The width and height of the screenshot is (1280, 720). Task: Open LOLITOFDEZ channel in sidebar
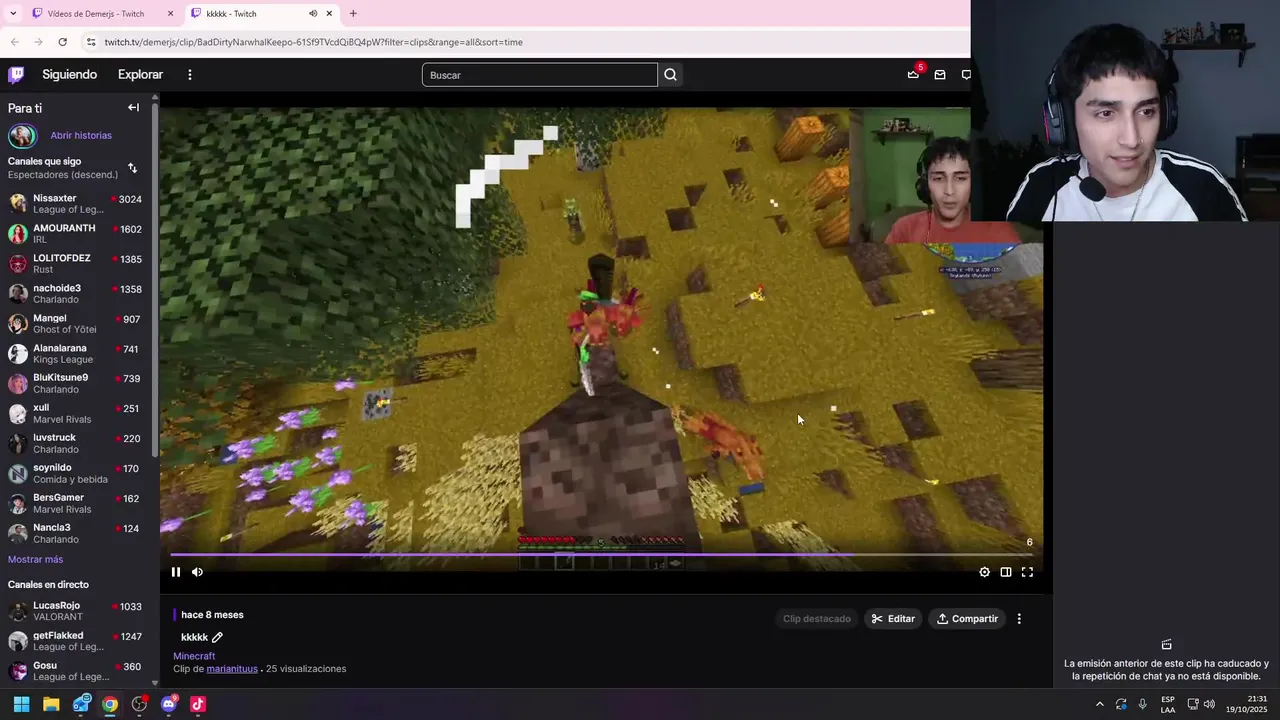76,264
